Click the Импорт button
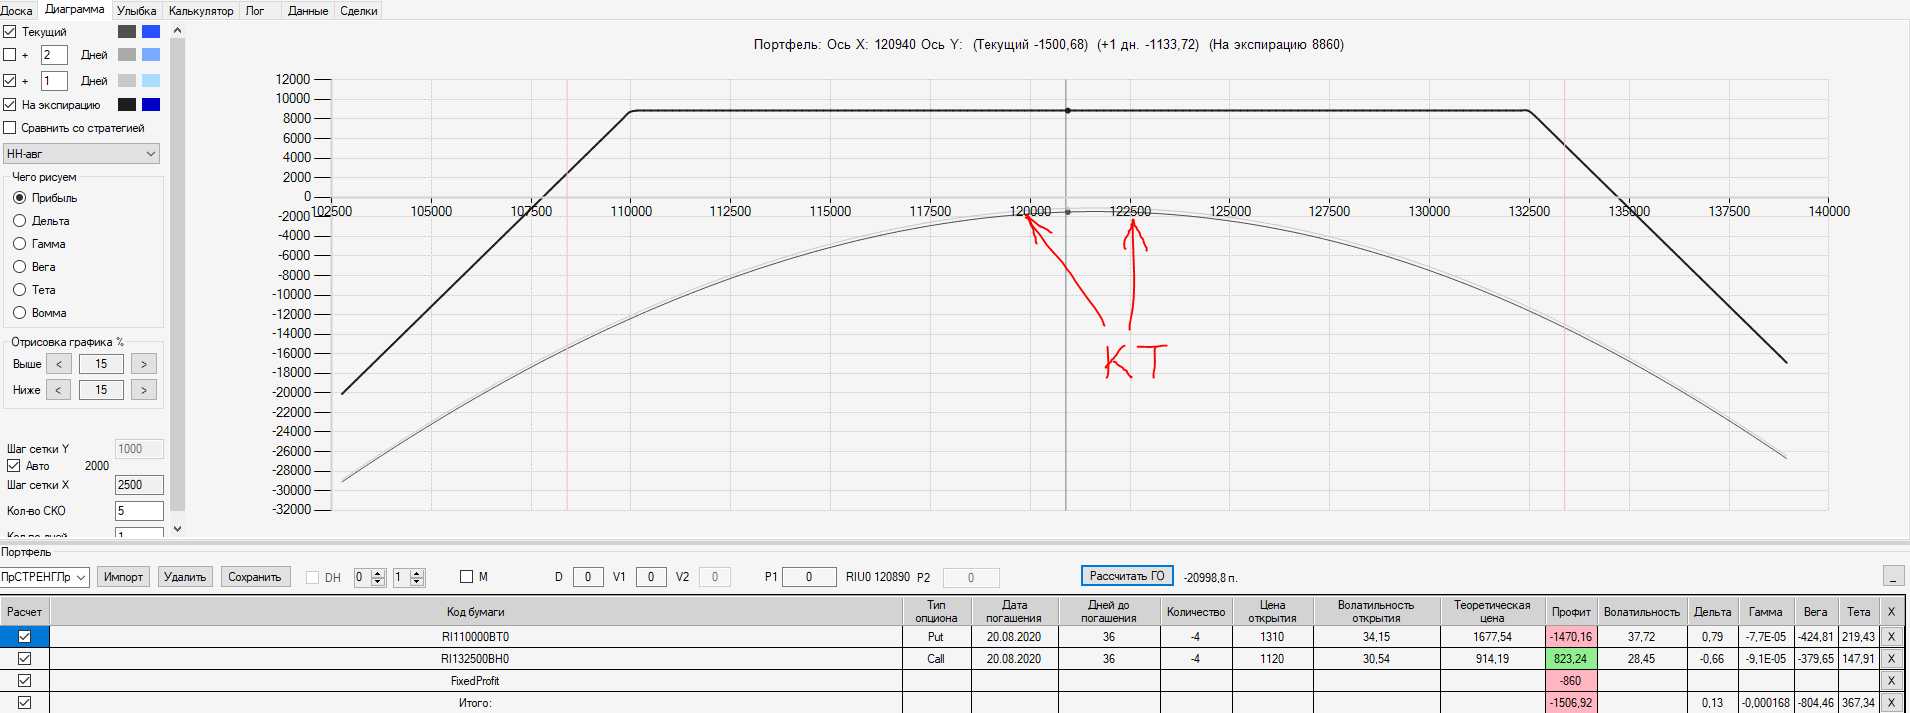Screen dimensions: 1910x713 123,577
